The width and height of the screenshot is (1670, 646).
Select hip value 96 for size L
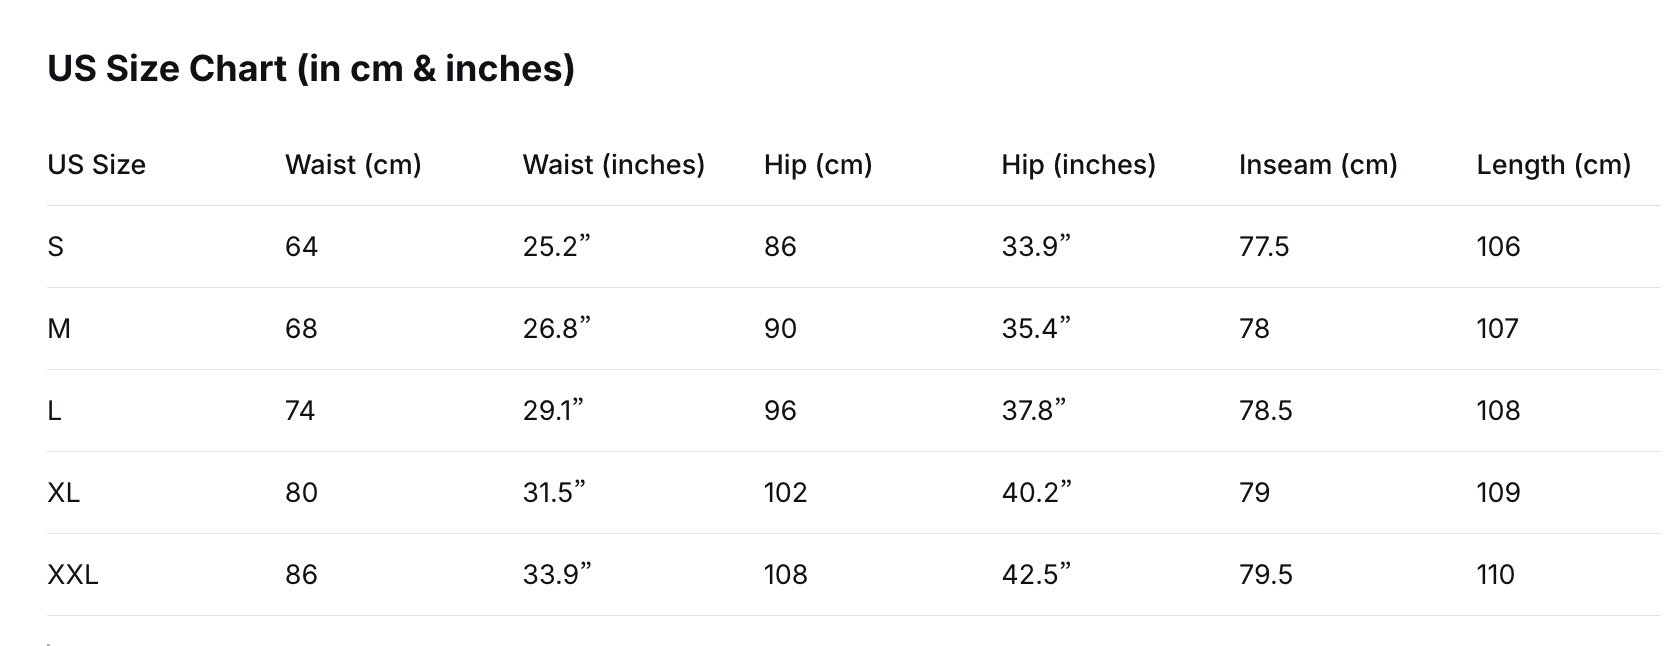coord(780,411)
